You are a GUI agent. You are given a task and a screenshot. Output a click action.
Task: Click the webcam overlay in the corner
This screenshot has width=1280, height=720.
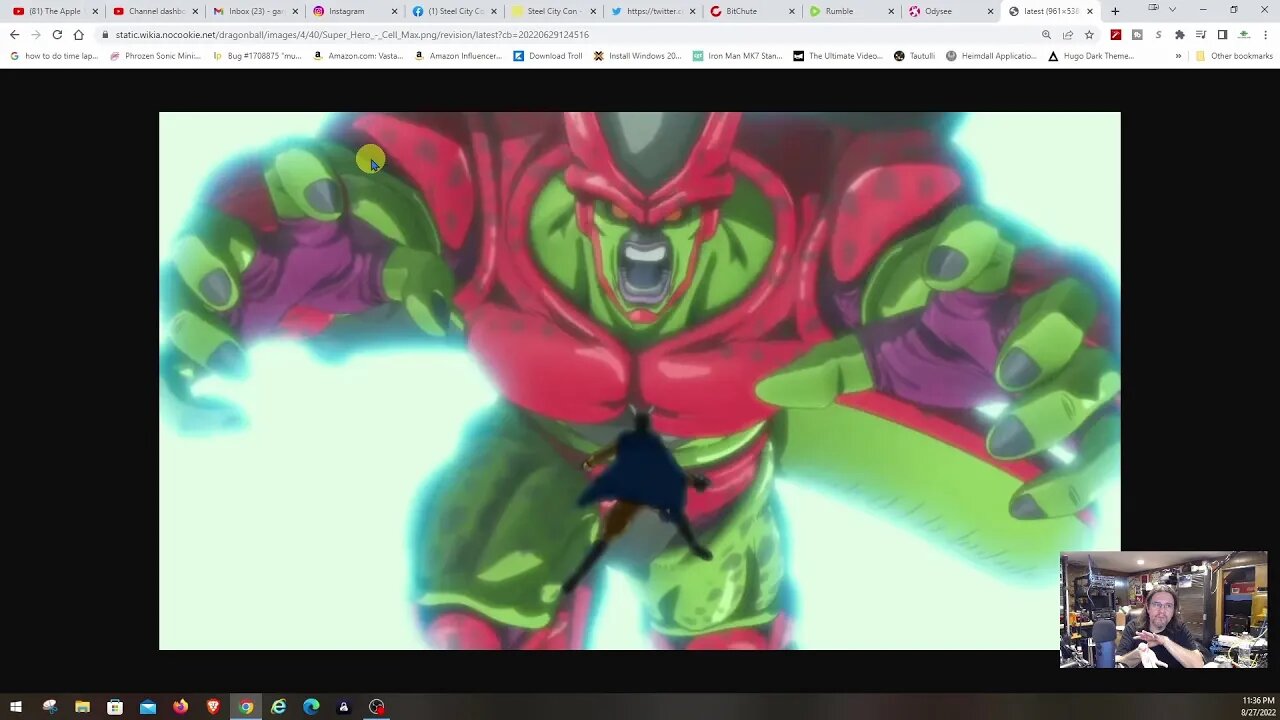tap(1164, 609)
